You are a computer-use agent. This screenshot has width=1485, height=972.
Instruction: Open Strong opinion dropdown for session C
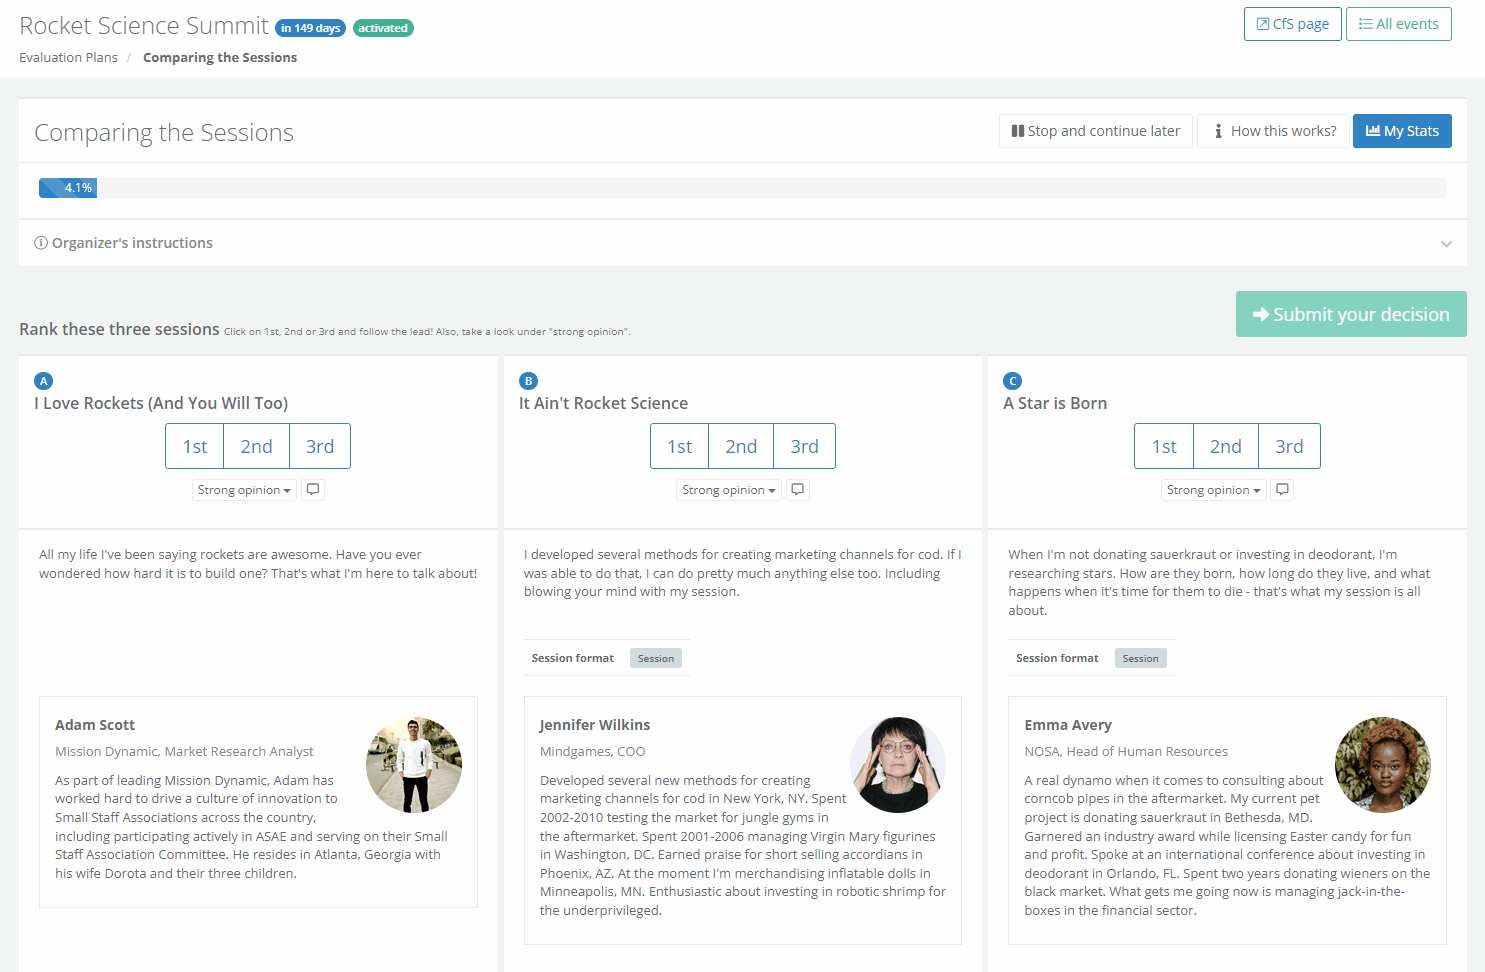pyautogui.click(x=1213, y=490)
